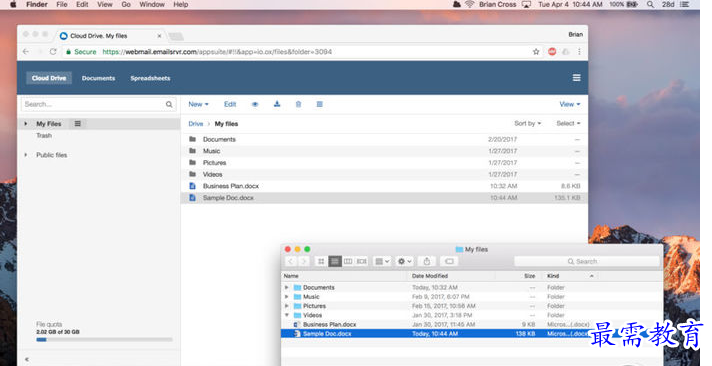Expand My Files tree in Cloud Drive sidebar
The height and width of the screenshot is (366, 712).
point(26,124)
